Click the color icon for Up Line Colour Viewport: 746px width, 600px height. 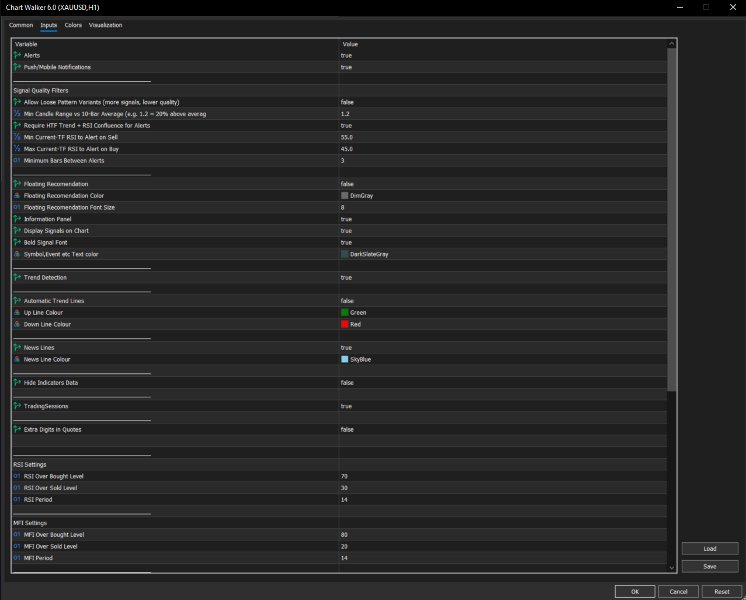click(17, 312)
